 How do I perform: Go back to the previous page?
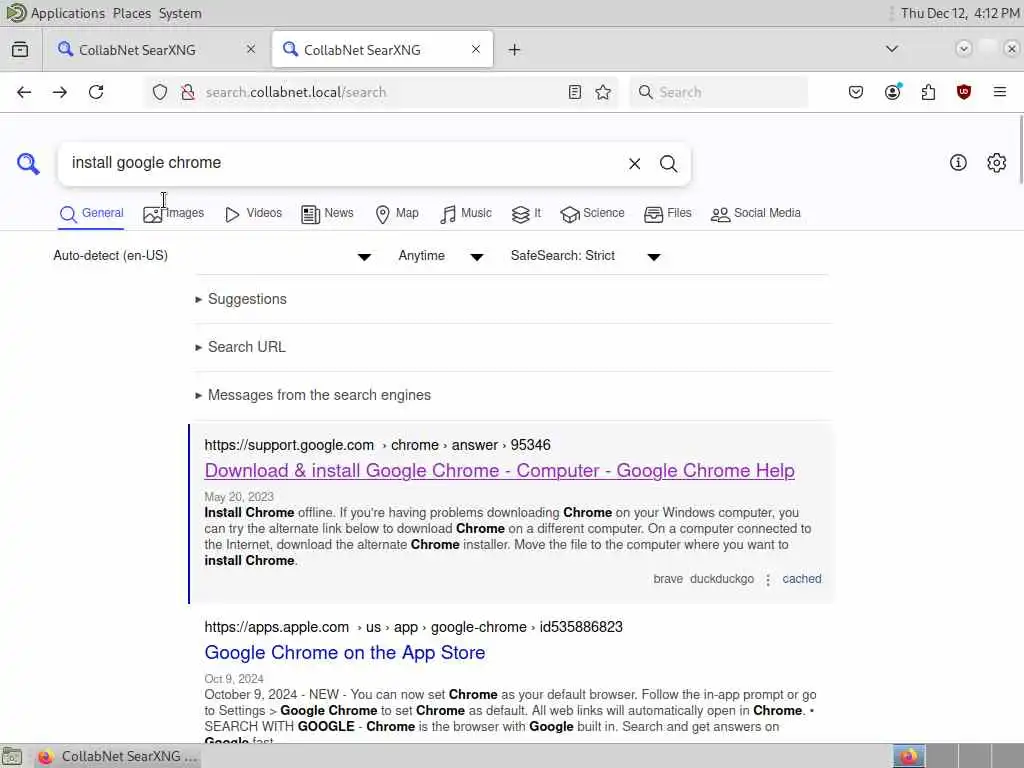pyautogui.click(x=24, y=92)
